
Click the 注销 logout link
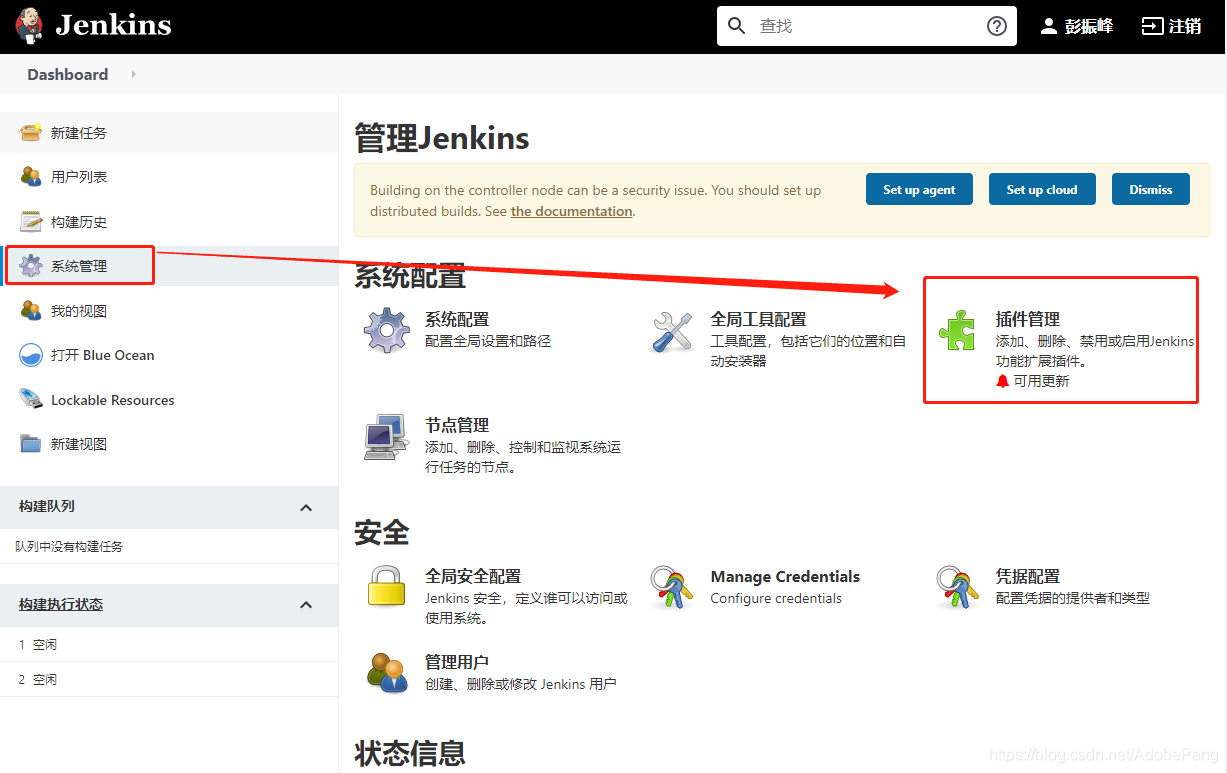point(1186,26)
